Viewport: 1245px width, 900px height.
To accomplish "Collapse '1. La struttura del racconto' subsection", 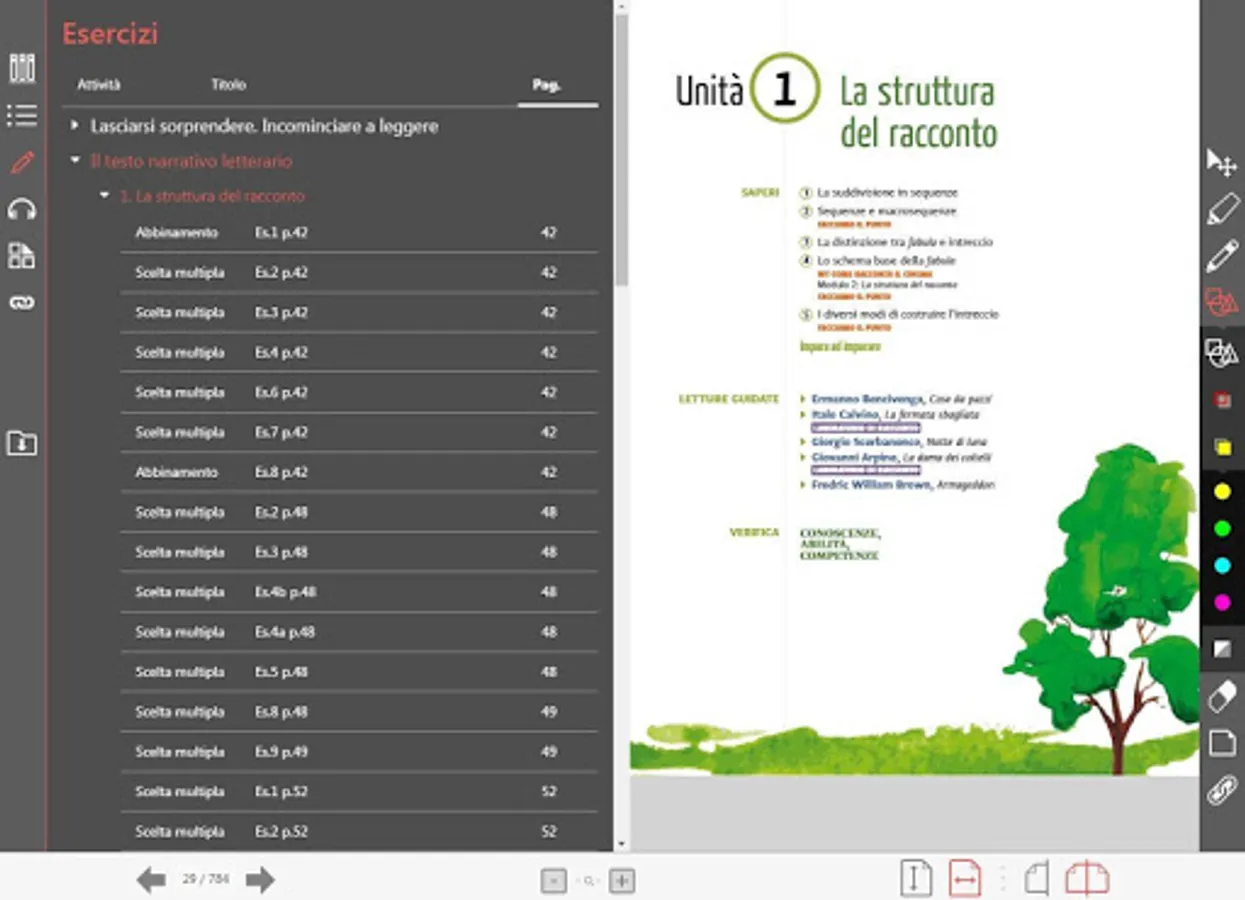I will (x=104, y=196).
